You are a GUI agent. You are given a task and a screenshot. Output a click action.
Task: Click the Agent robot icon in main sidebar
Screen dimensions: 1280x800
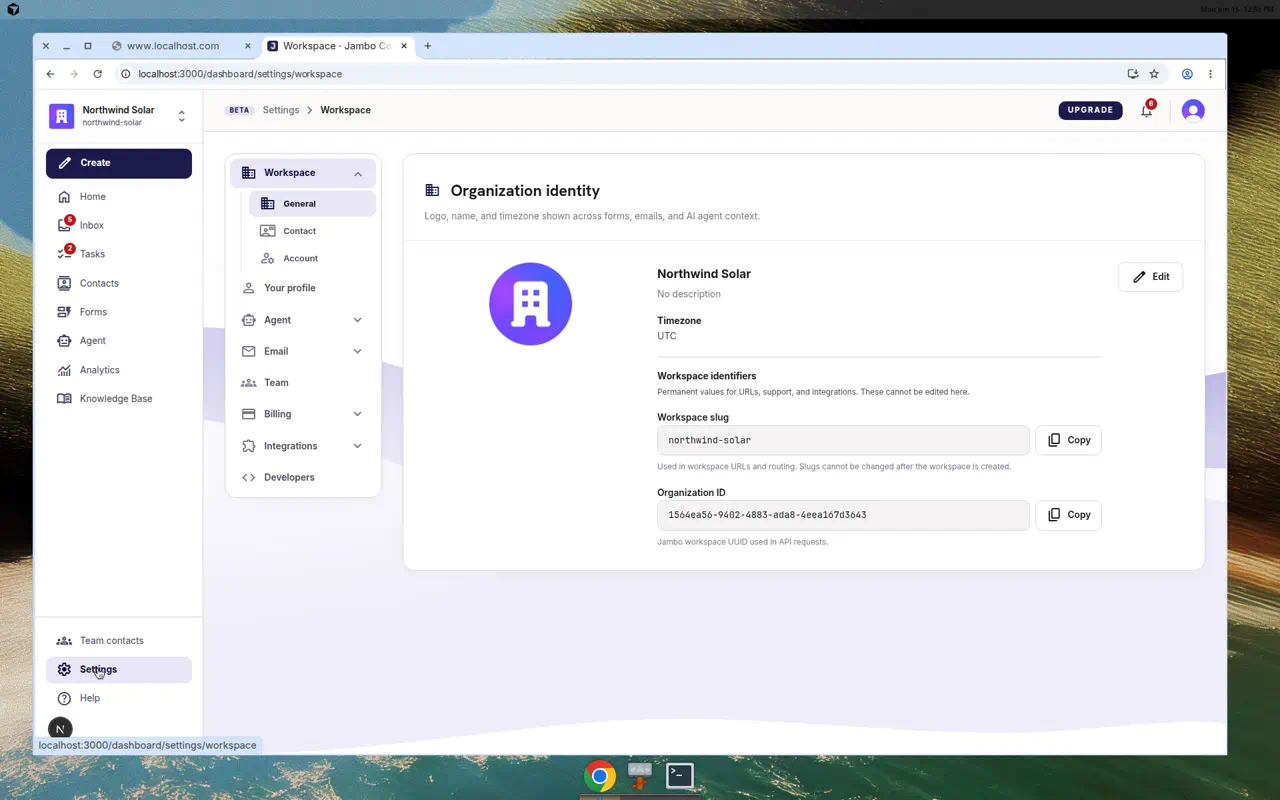[x=64, y=341]
